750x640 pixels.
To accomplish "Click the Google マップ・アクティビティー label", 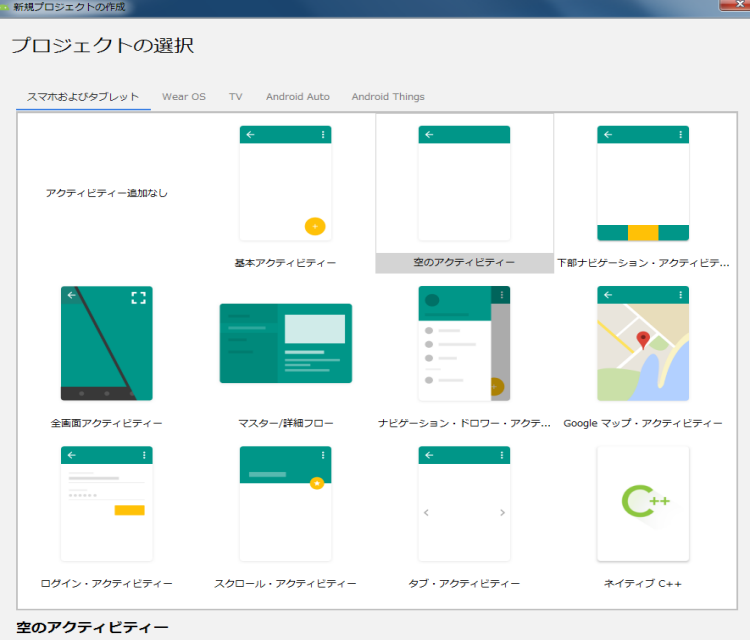I will pos(643,423).
